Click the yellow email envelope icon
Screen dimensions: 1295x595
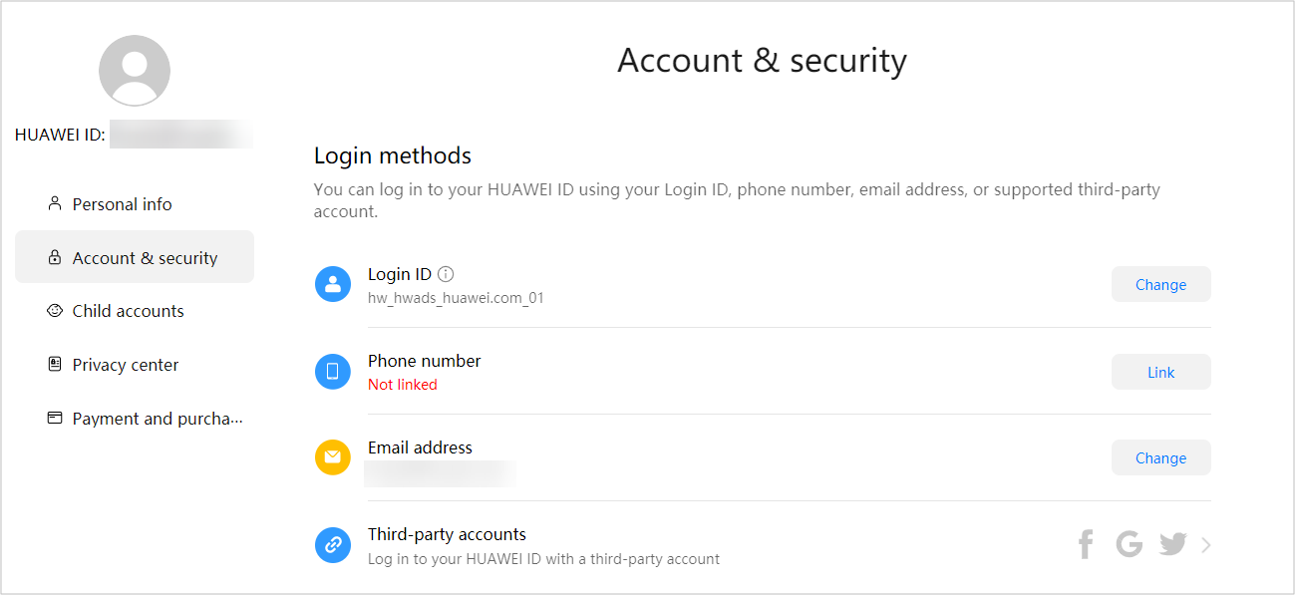[x=333, y=457]
